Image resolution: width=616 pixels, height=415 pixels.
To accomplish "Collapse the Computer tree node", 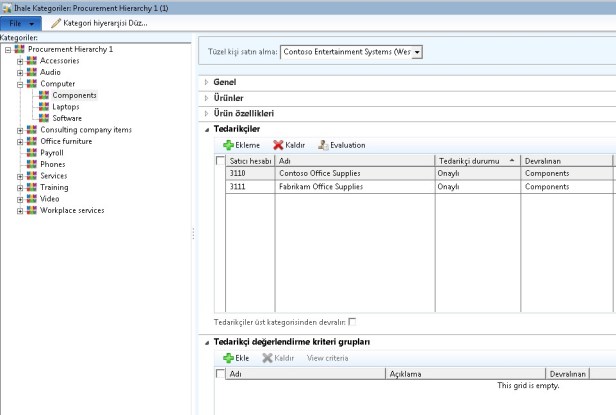I will 20,84.
